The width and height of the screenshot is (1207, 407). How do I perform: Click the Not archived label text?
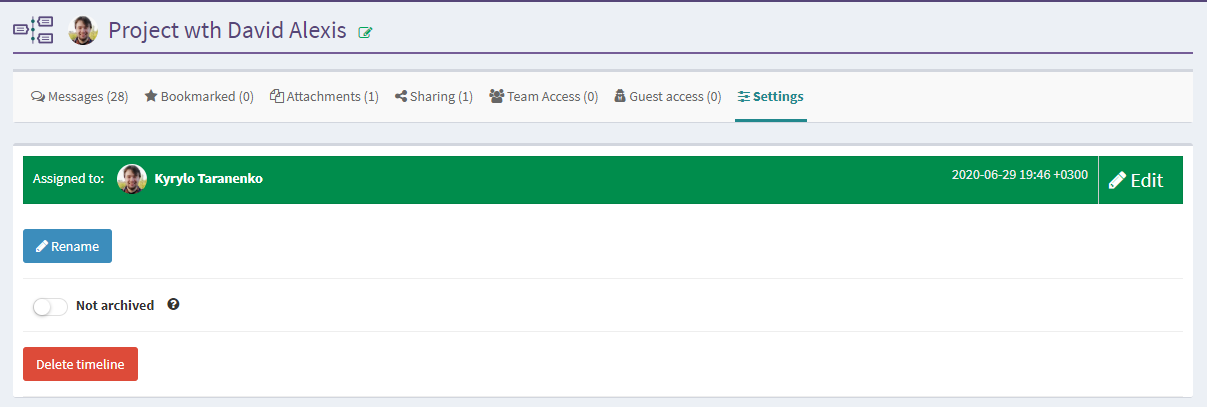[115, 306]
